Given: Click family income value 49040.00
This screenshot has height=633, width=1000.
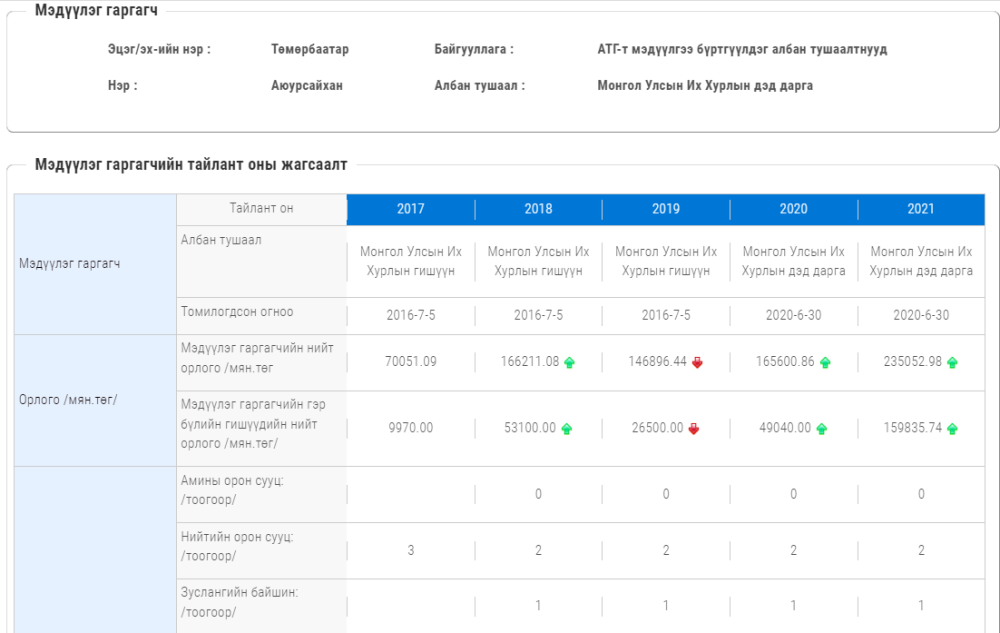Looking at the screenshot, I should (785, 428).
